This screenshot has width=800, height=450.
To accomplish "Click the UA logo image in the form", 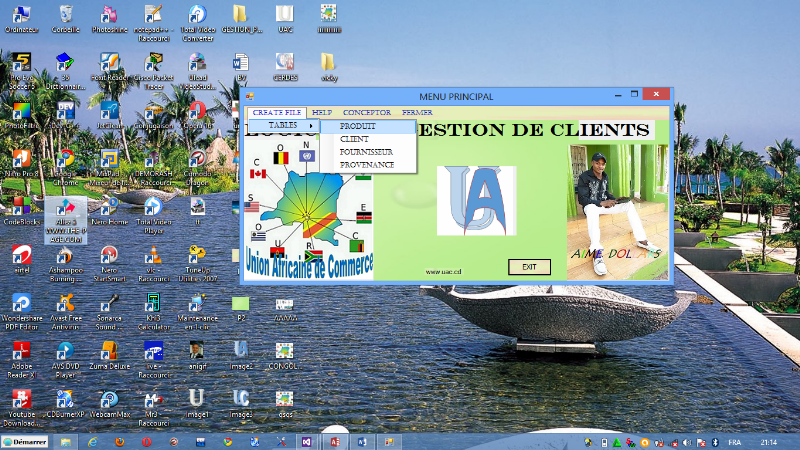I will click(x=476, y=200).
